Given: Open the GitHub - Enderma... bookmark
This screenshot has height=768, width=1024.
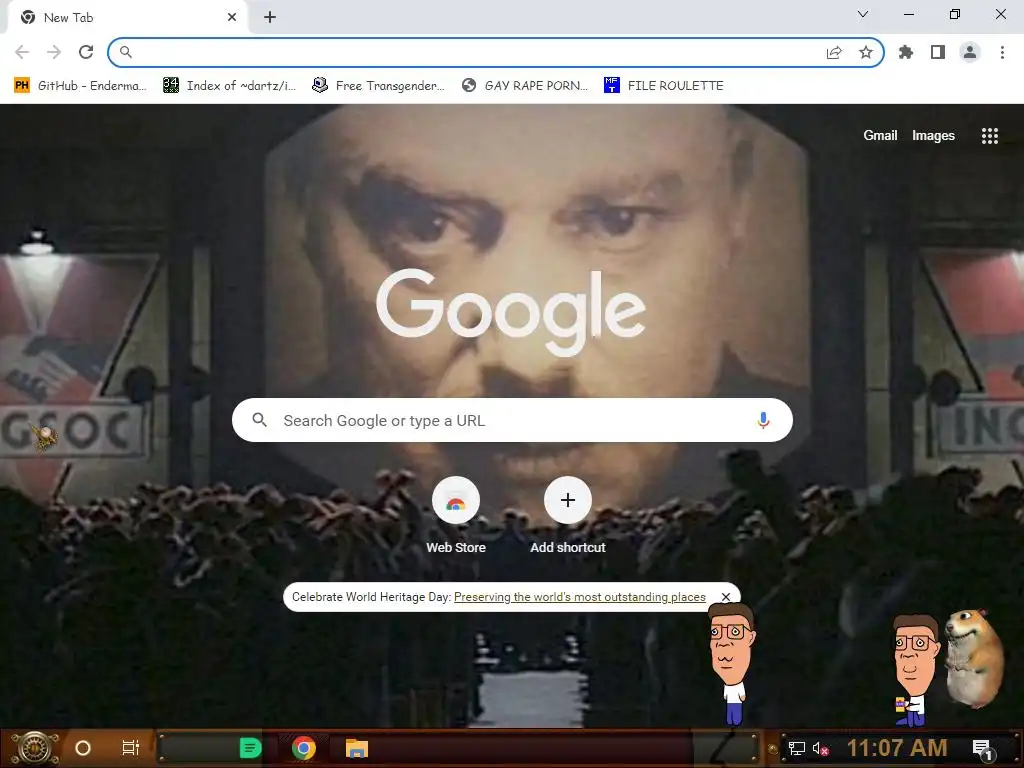Looking at the screenshot, I should click(x=80, y=86).
